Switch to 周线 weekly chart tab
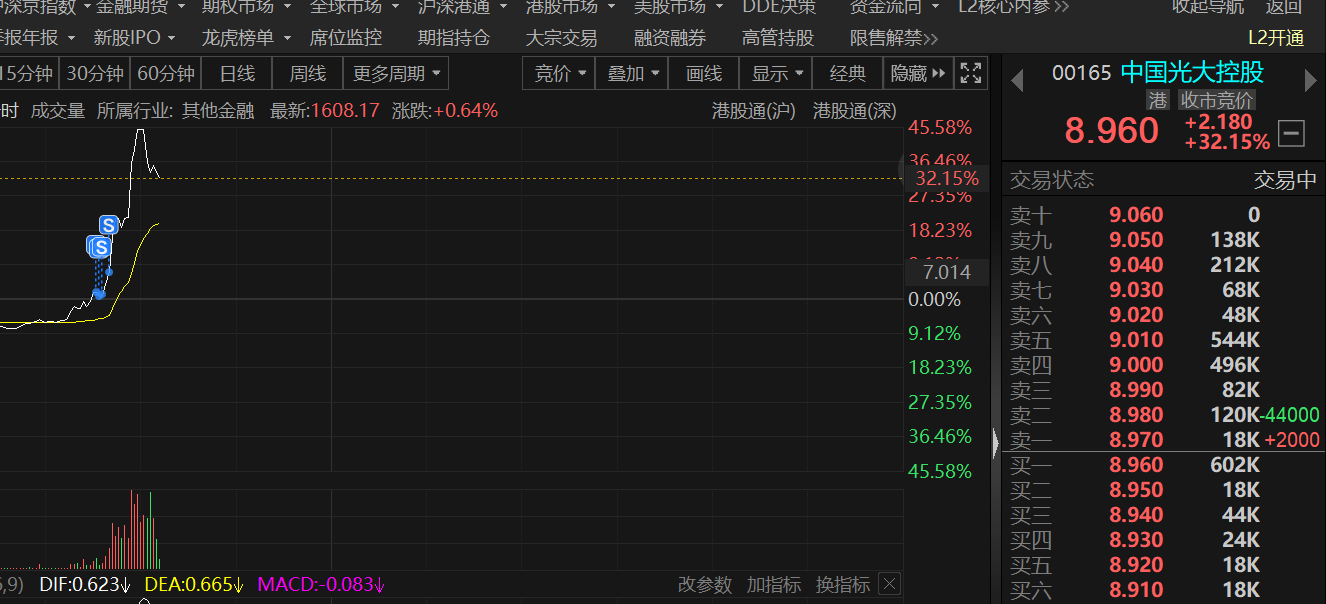 pos(308,73)
